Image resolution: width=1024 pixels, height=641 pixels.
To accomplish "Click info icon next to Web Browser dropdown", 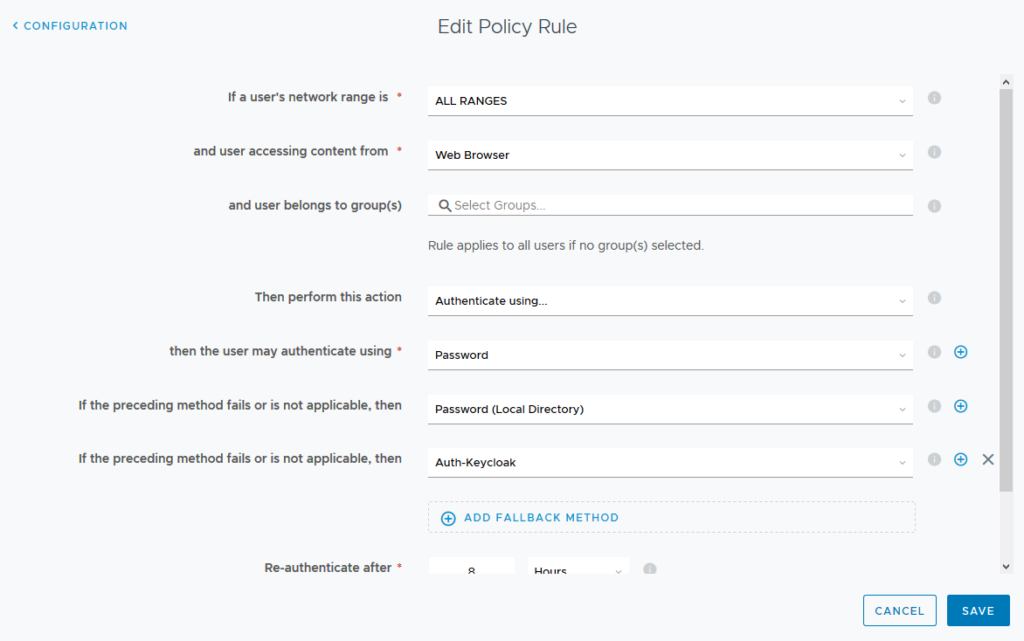I will click(935, 152).
